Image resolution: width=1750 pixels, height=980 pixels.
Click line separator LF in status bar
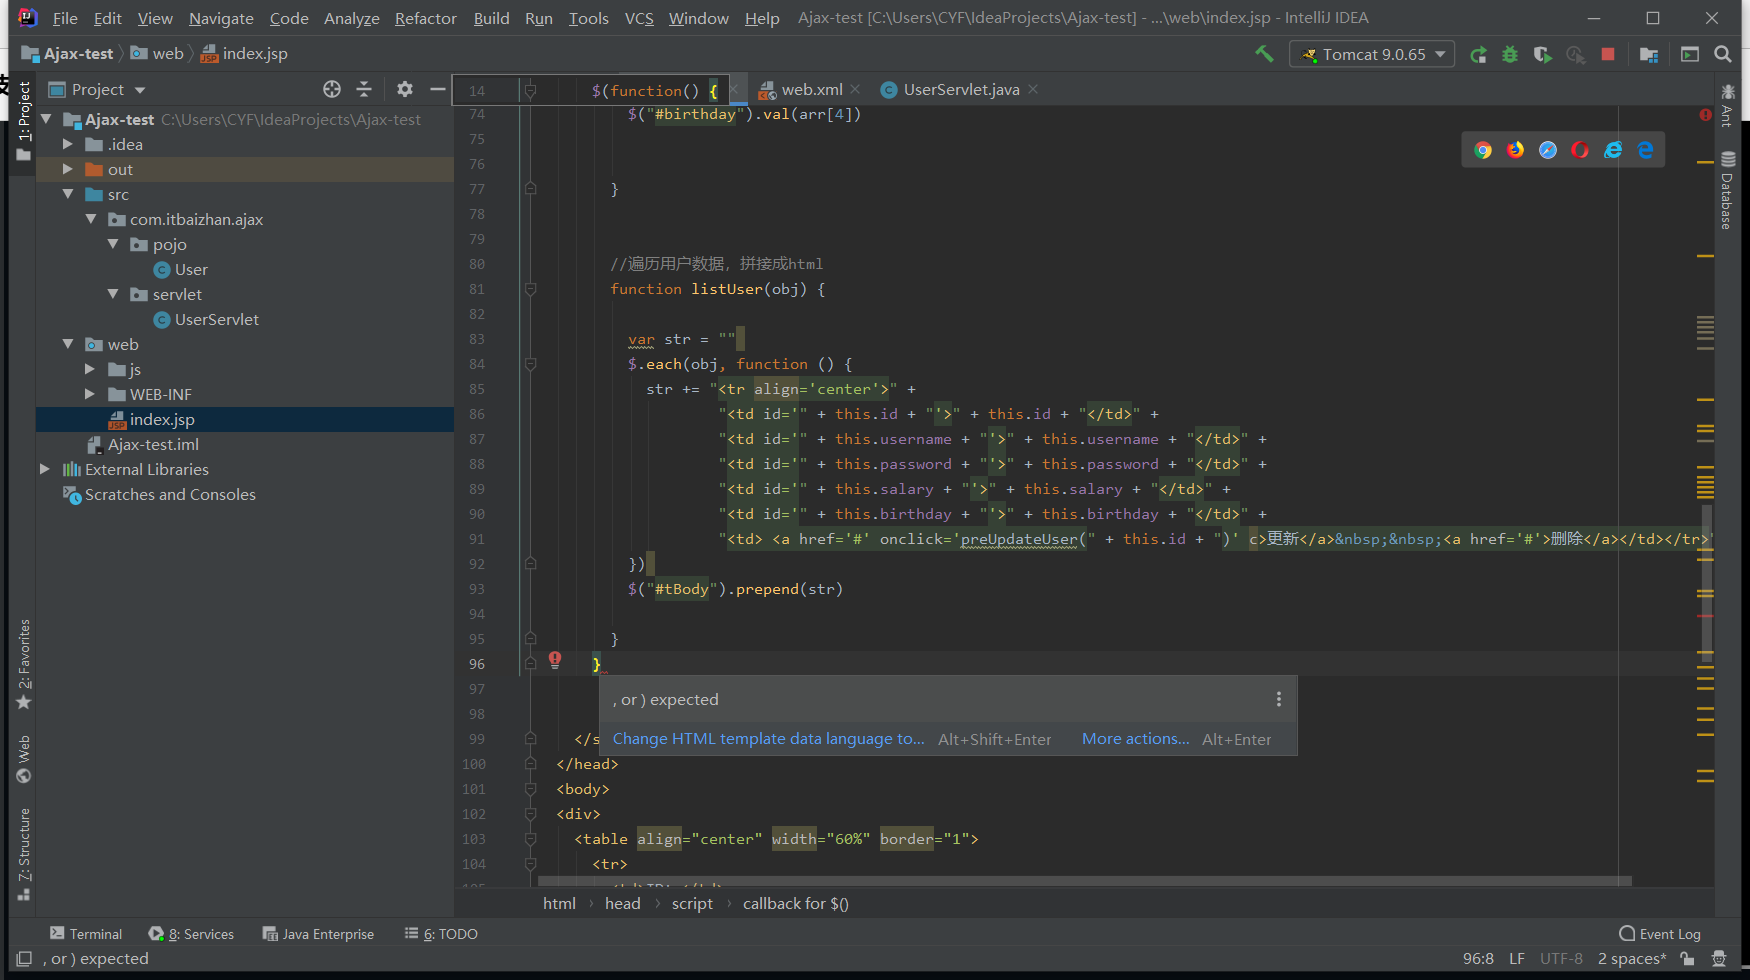(x=1517, y=959)
